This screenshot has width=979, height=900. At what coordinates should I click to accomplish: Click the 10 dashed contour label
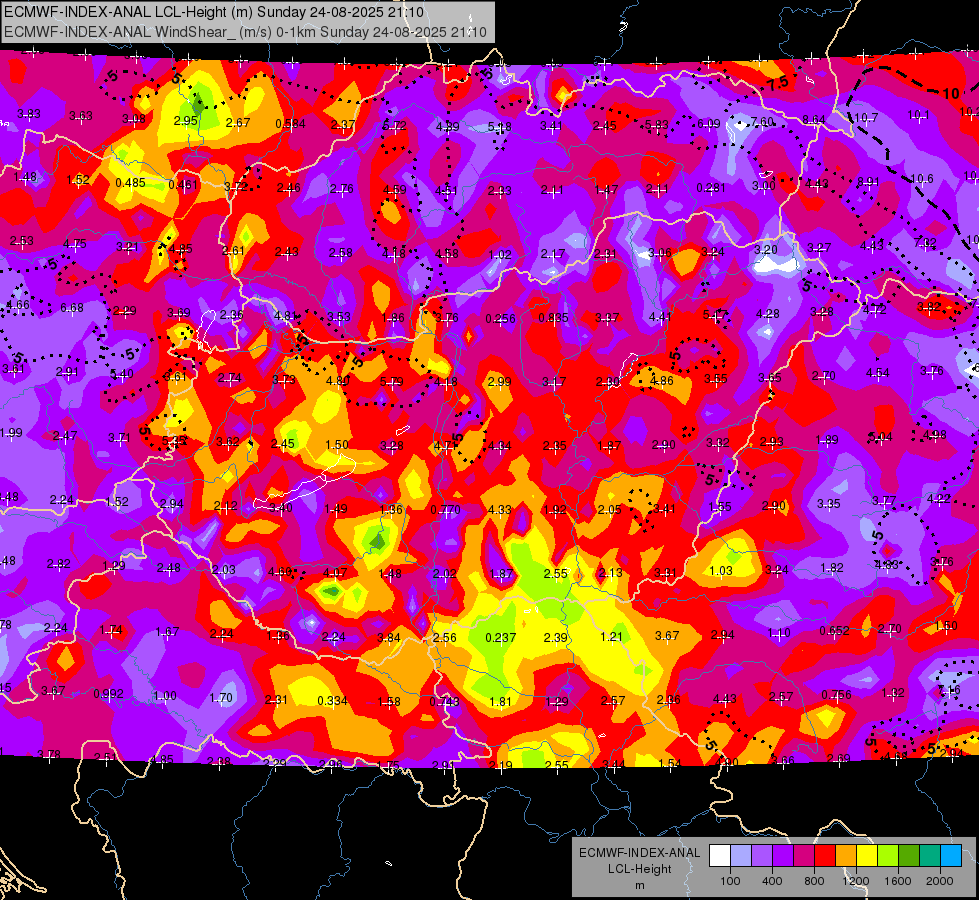click(x=951, y=94)
